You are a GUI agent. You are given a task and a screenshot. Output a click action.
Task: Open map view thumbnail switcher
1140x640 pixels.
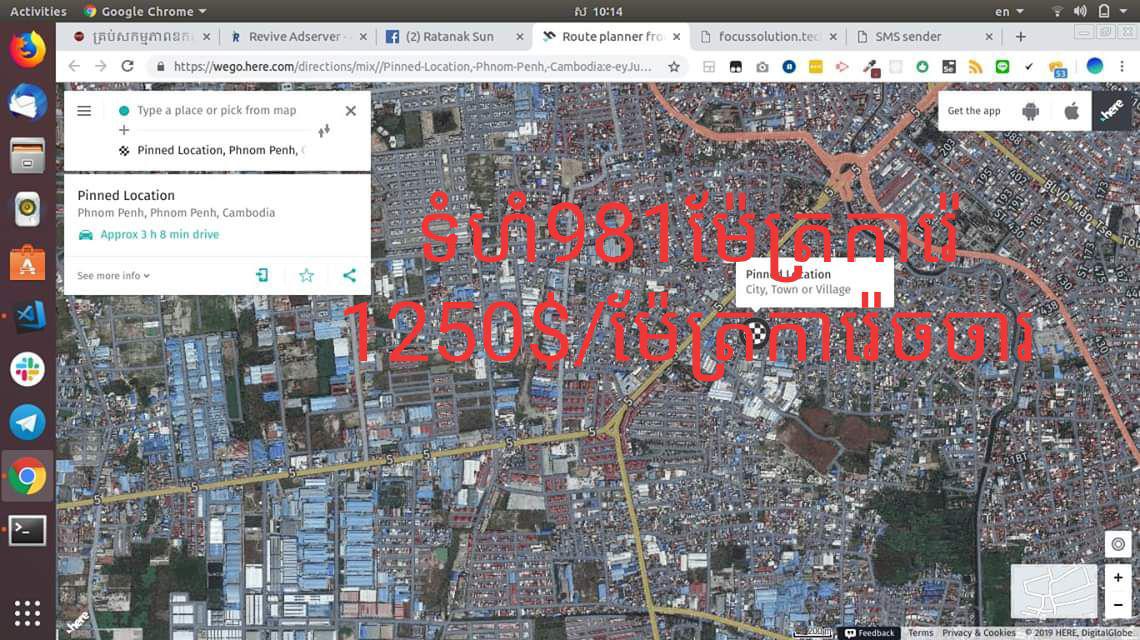point(1054,591)
